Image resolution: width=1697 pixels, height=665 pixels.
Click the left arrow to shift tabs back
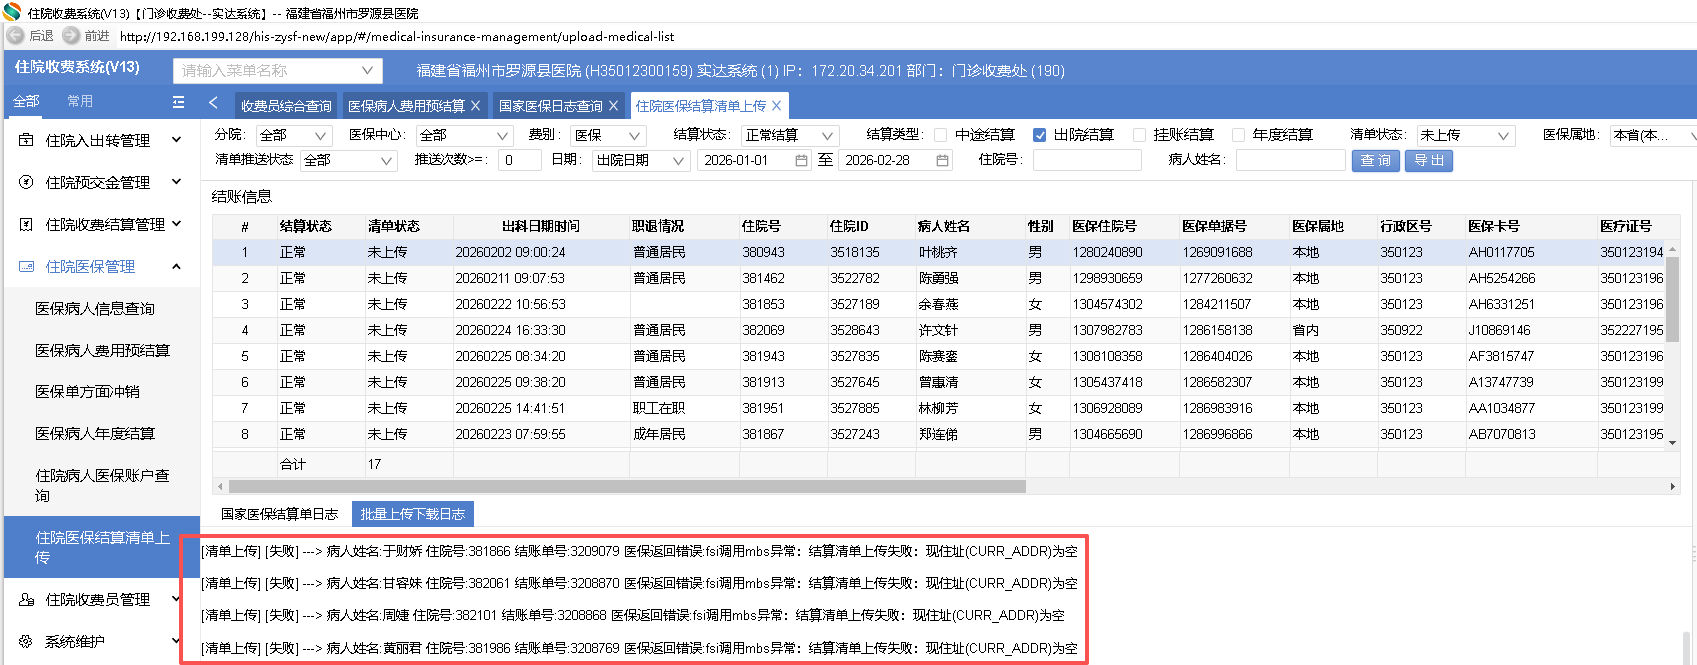tap(213, 102)
